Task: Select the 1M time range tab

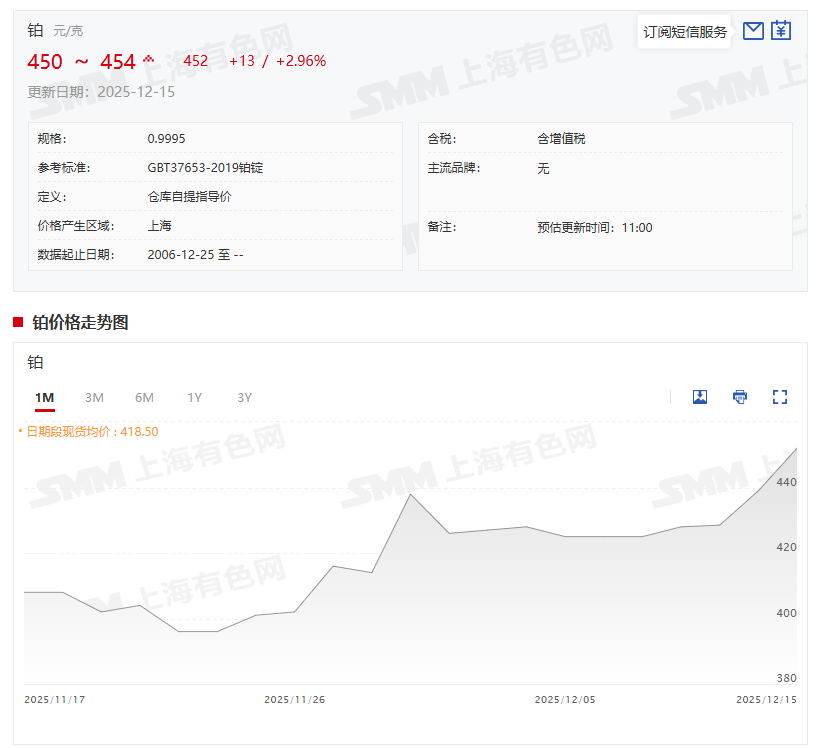Action: click(x=44, y=398)
